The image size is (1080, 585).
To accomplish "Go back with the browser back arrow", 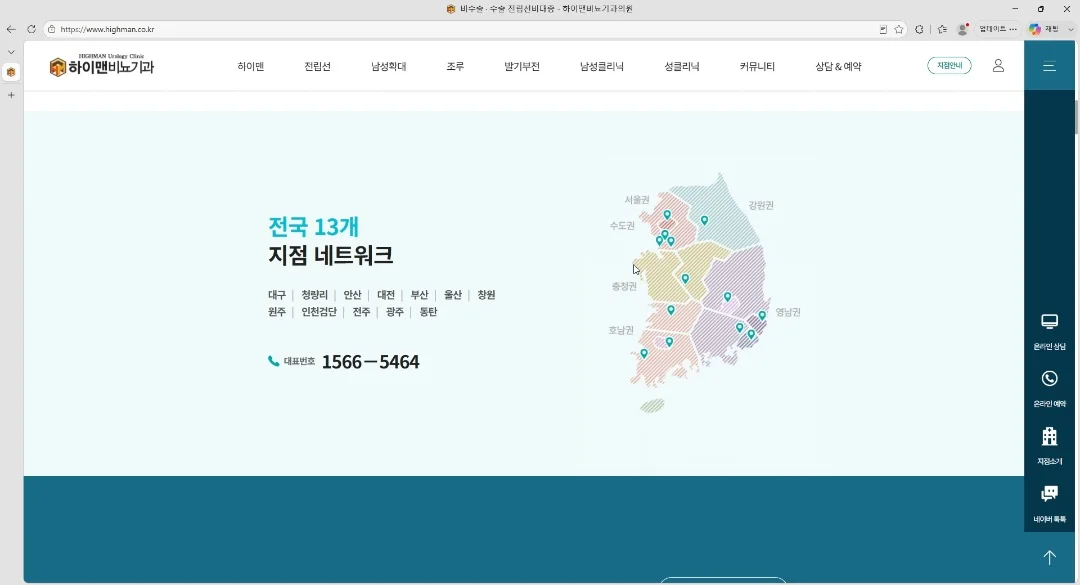I will [x=11, y=30].
